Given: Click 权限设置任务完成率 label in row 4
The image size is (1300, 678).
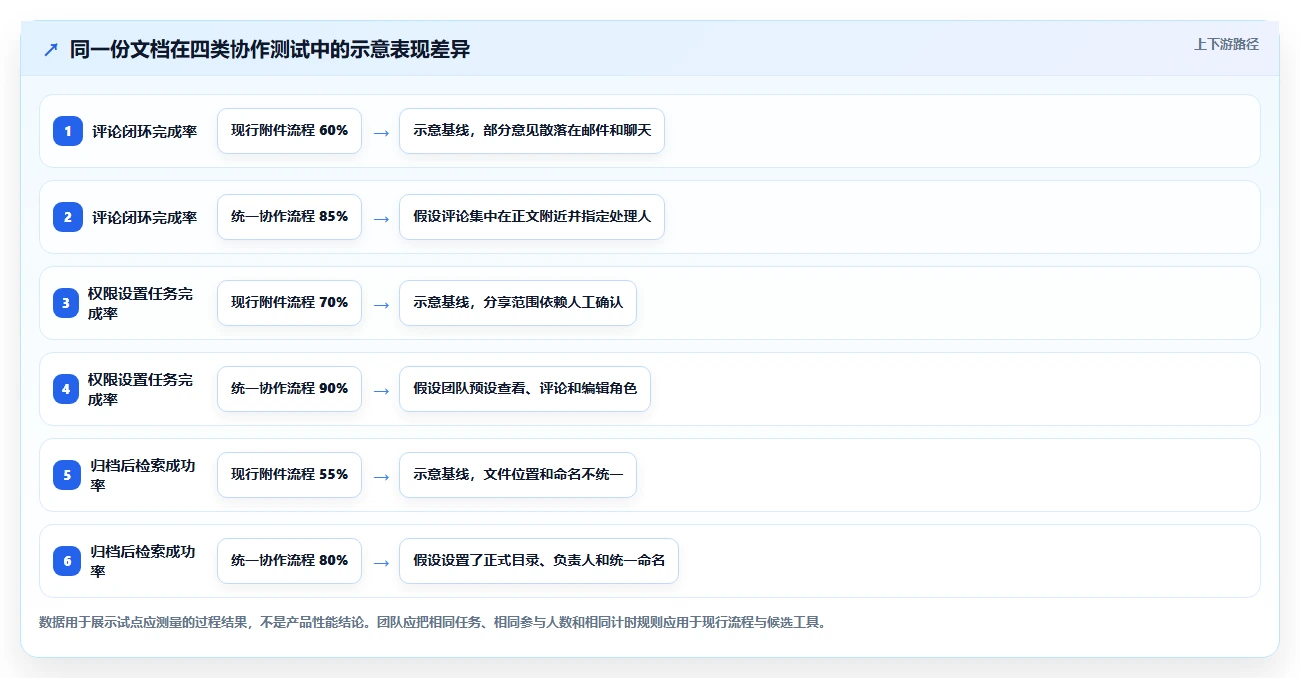Looking at the screenshot, I should click(141, 389).
